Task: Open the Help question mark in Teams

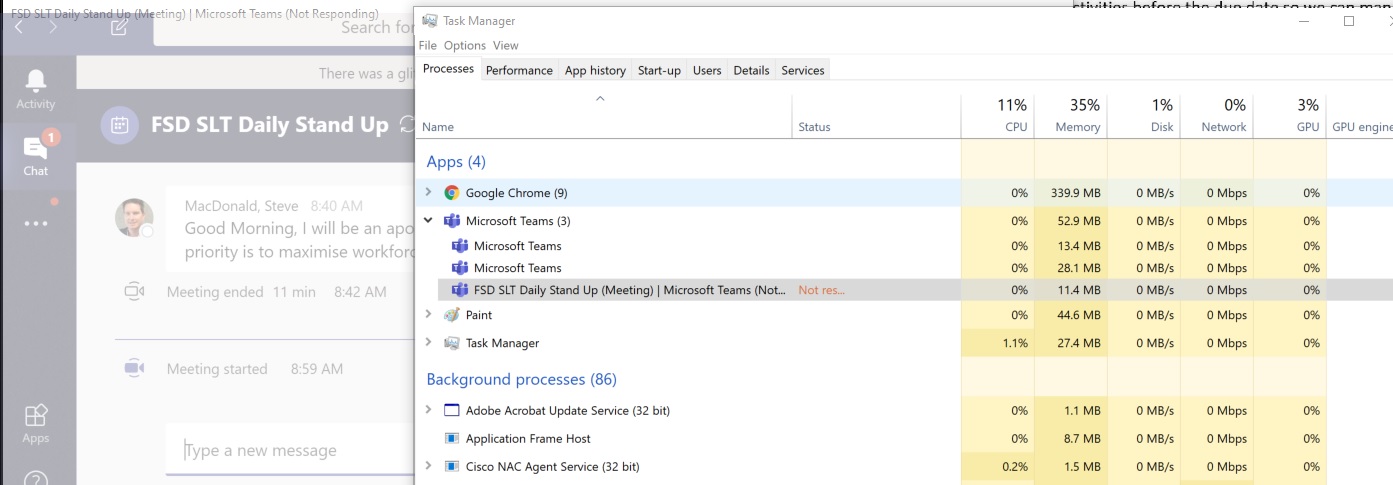Action: tap(36, 479)
